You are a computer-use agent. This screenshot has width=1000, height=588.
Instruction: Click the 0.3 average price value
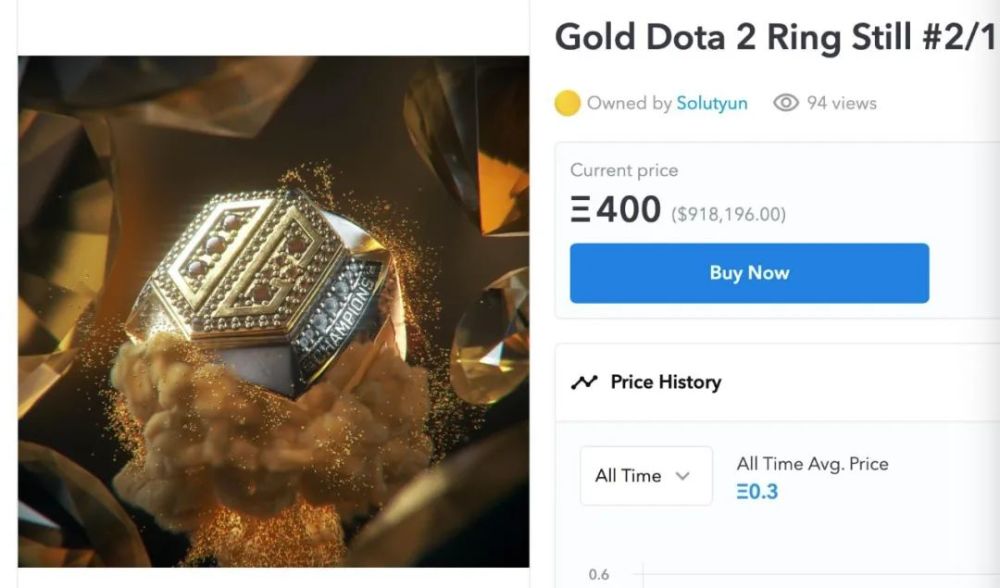(x=764, y=492)
